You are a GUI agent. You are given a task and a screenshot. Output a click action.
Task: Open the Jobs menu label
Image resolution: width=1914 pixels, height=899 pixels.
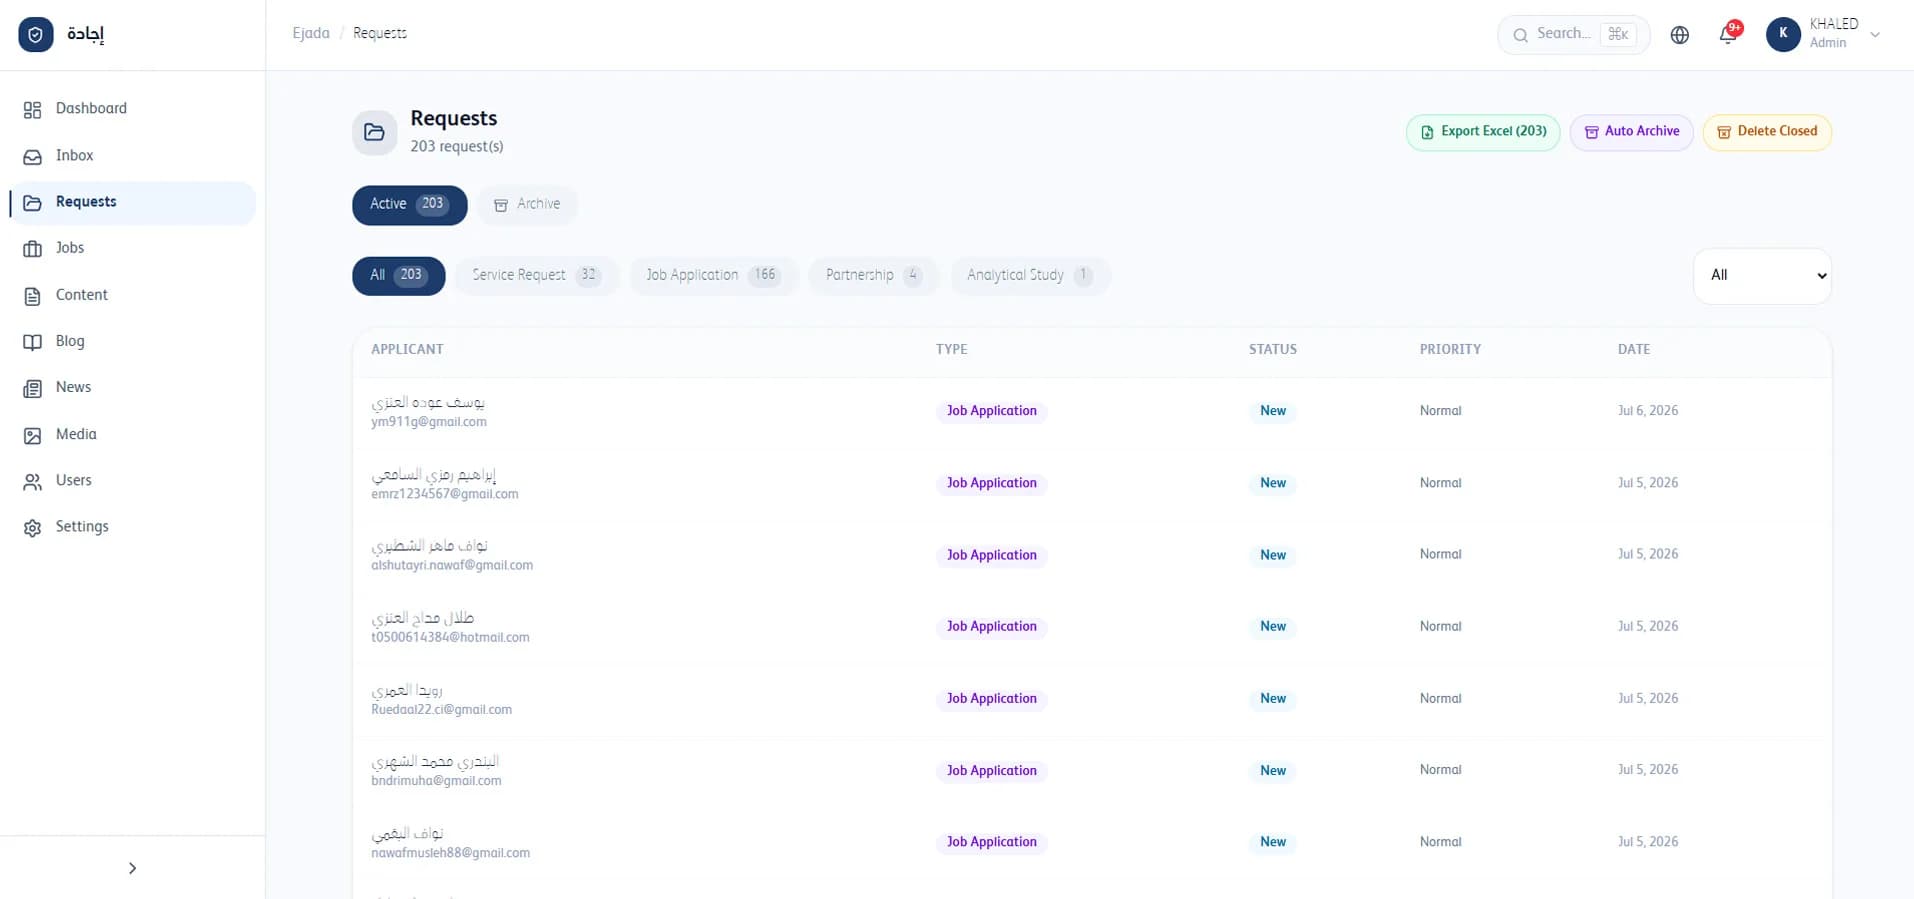[70, 247]
